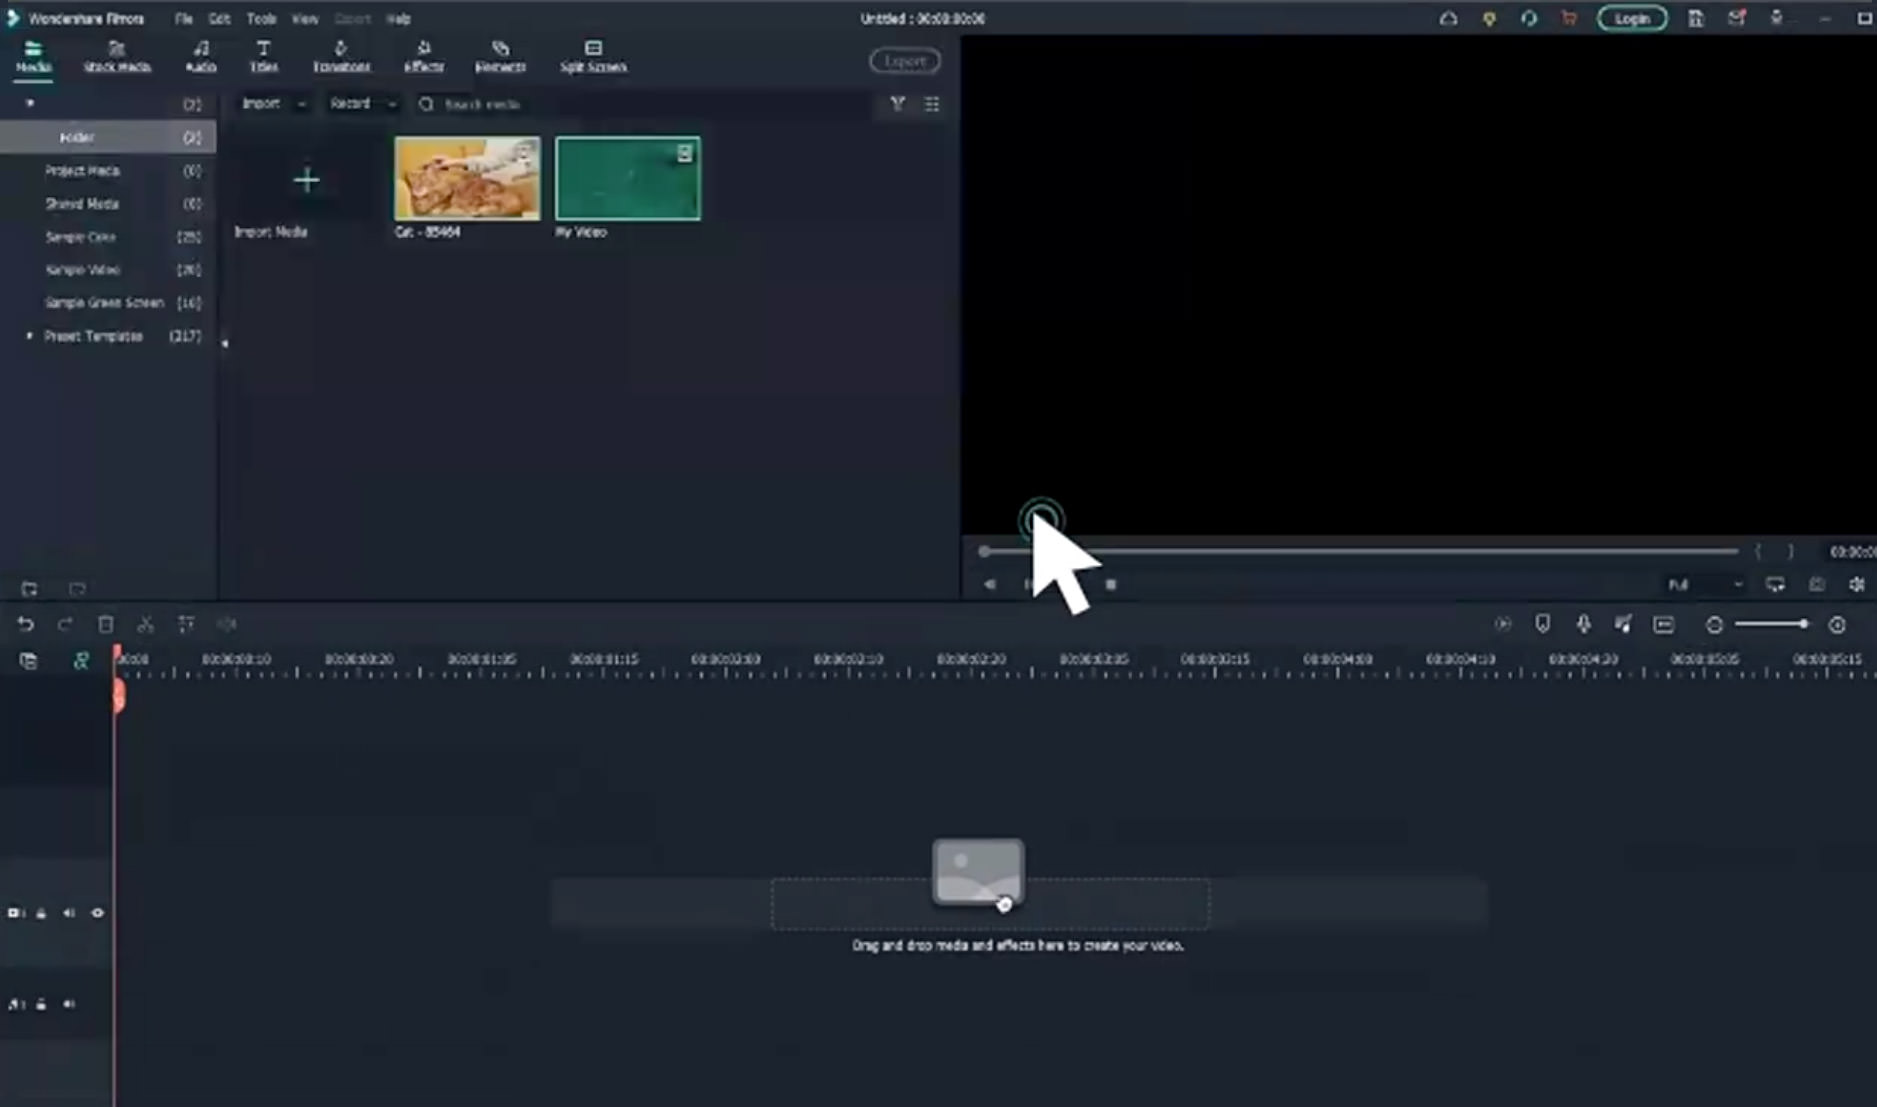The height and width of the screenshot is (1107, 1877).
Task: Open the Record dropdown
Action: (x=362, y=104)
